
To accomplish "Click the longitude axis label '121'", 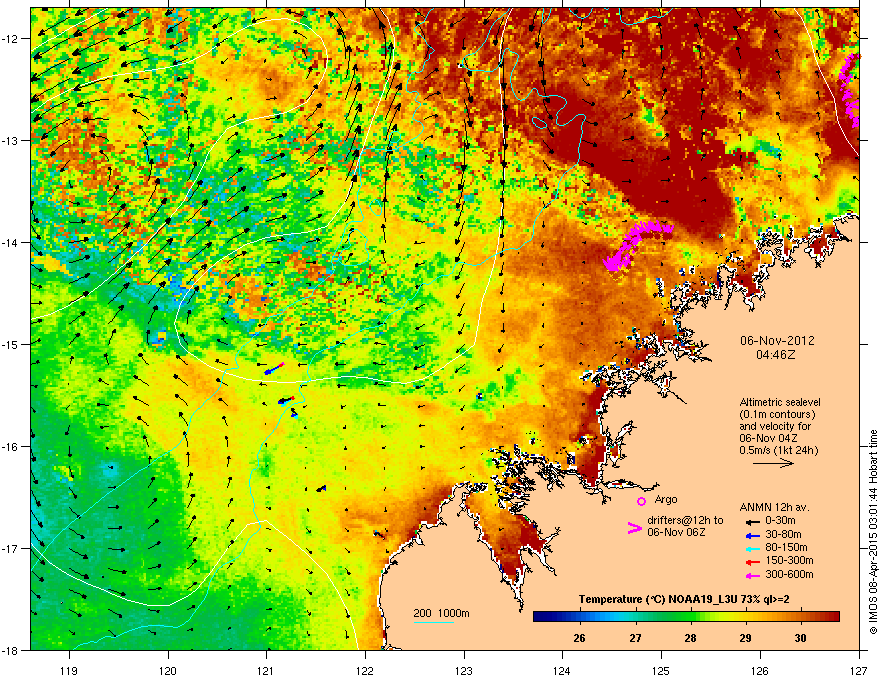I will click(266, 670).
